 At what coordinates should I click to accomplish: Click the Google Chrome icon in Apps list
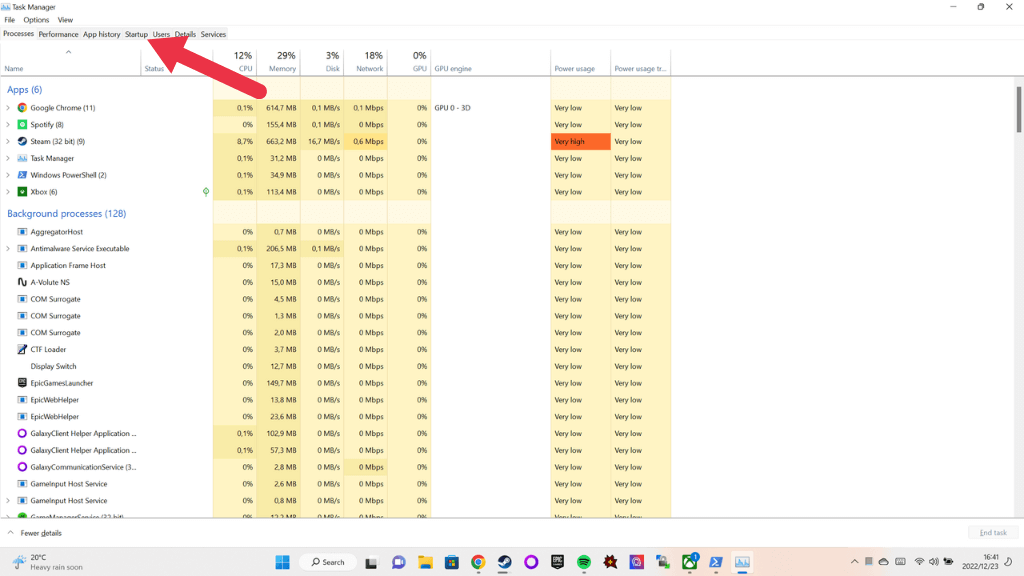click(22, 108)
